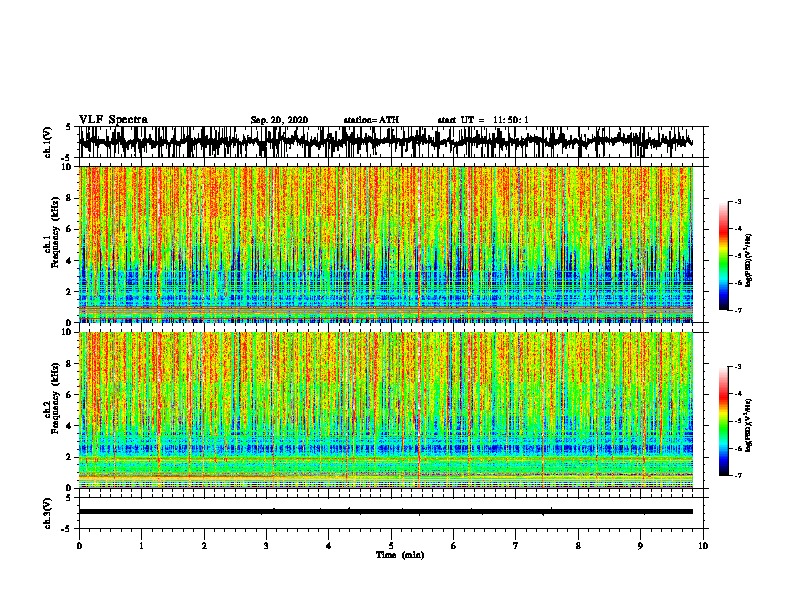Click the "8" kHz tick on ch.1 frequency axis
Viewport: 792px width, 612px height.
[x=69, y=198]
